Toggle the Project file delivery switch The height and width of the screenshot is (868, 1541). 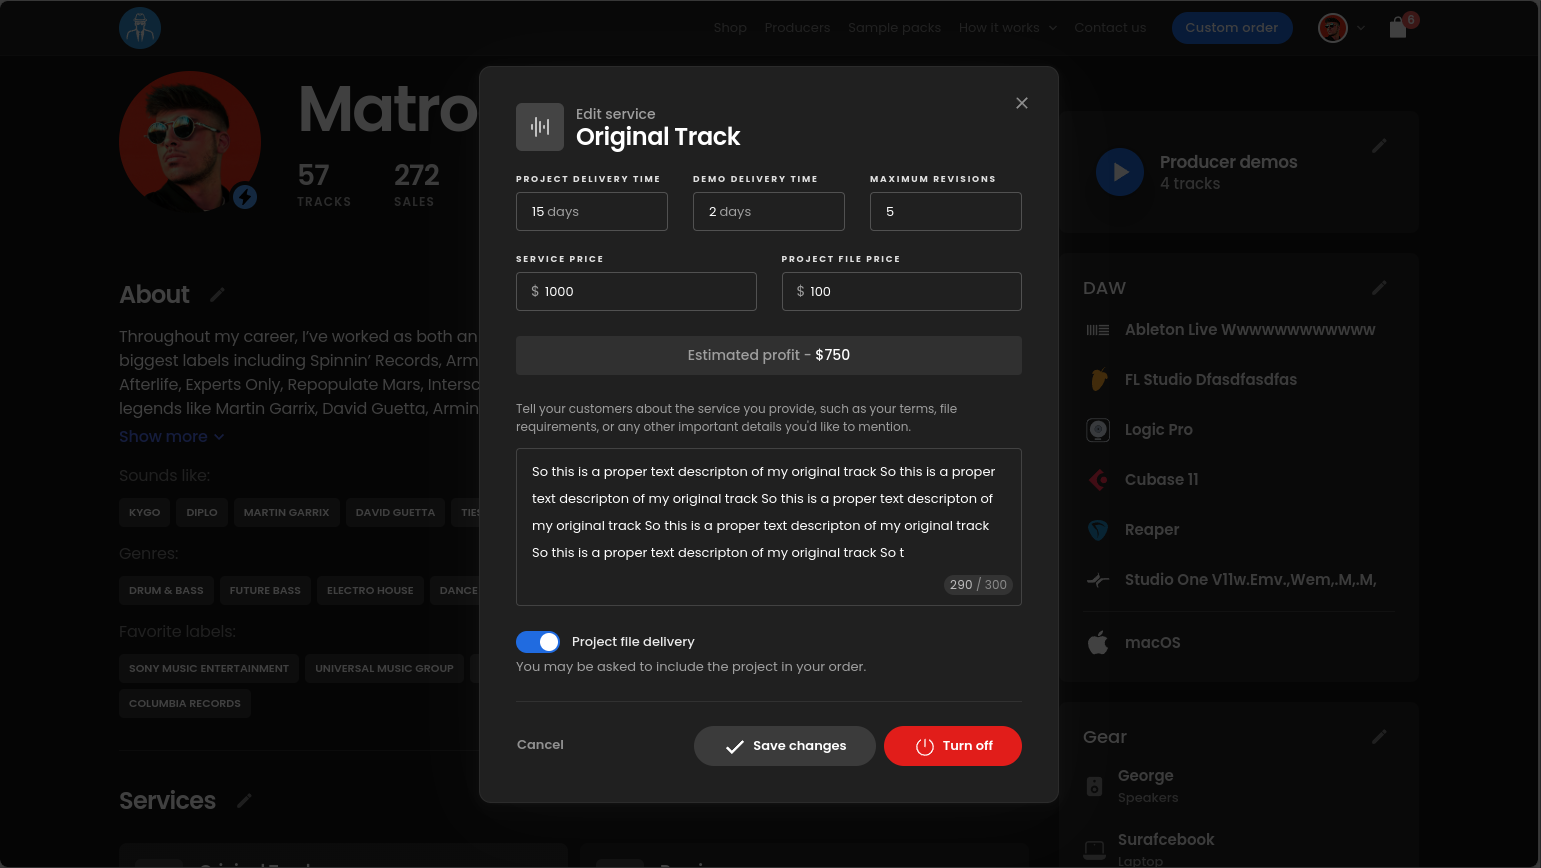click(x=538, y=642)
